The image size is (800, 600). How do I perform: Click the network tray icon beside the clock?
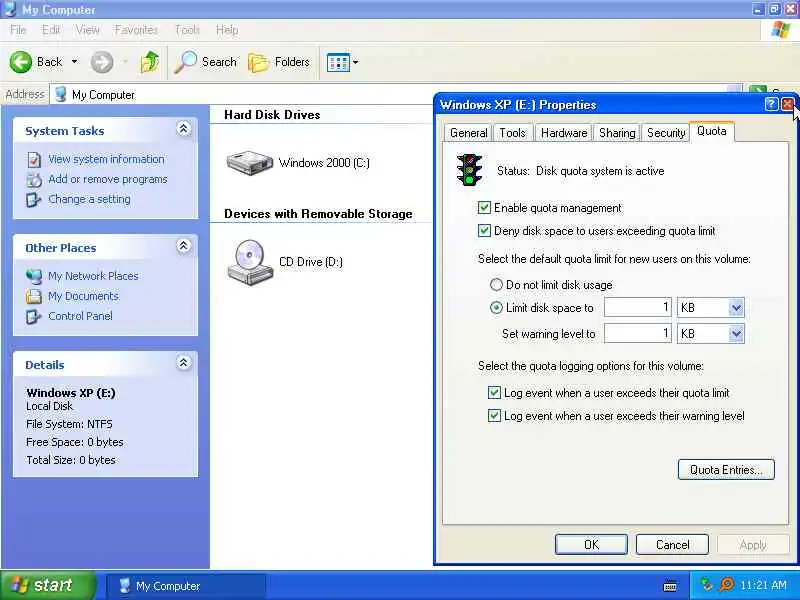pos(707,585)
